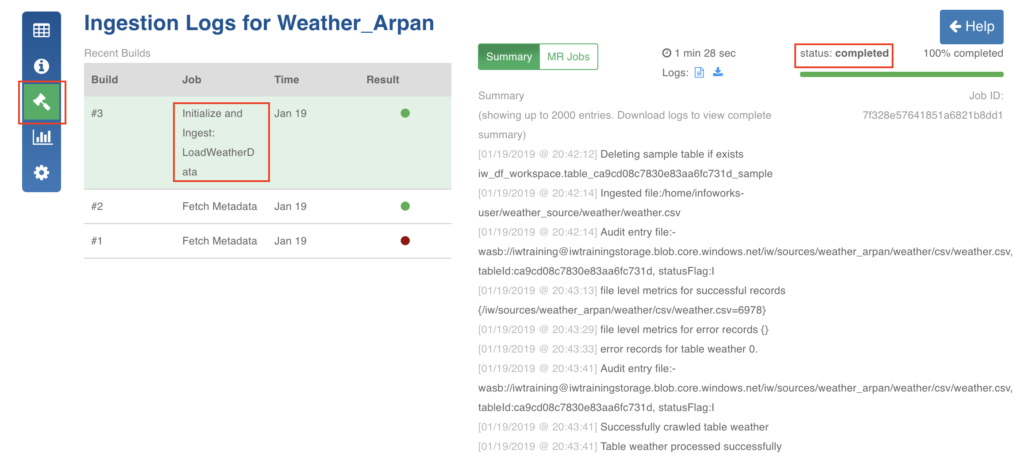Image resolution: width=1024 pixels, height=465 pixels.
Task: Click the info circle icon in sidebar
Action: (x=41, y=66)
